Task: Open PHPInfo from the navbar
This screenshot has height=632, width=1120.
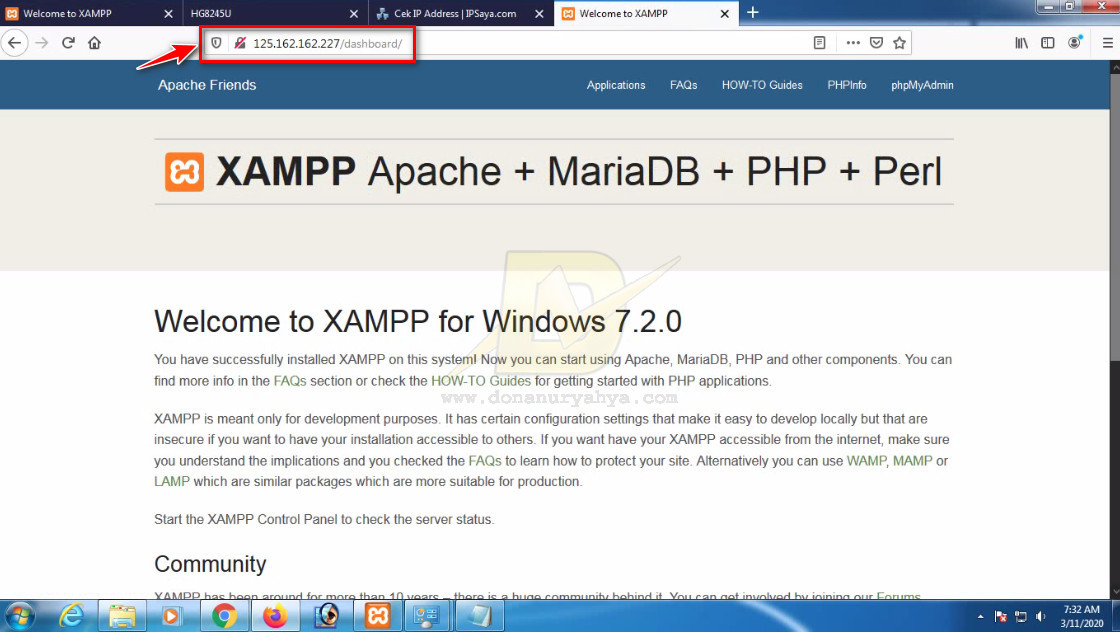Action: (x=846, y=85)
